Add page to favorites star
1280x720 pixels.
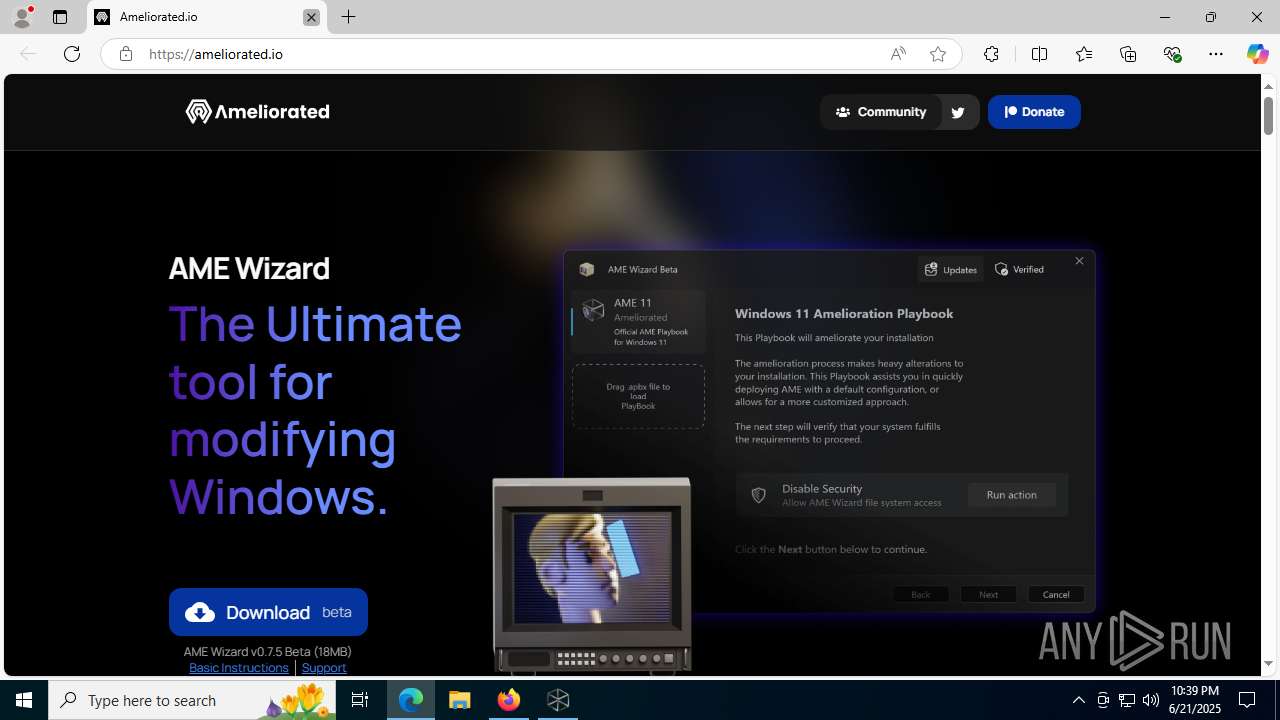click(x=938, y=54)
